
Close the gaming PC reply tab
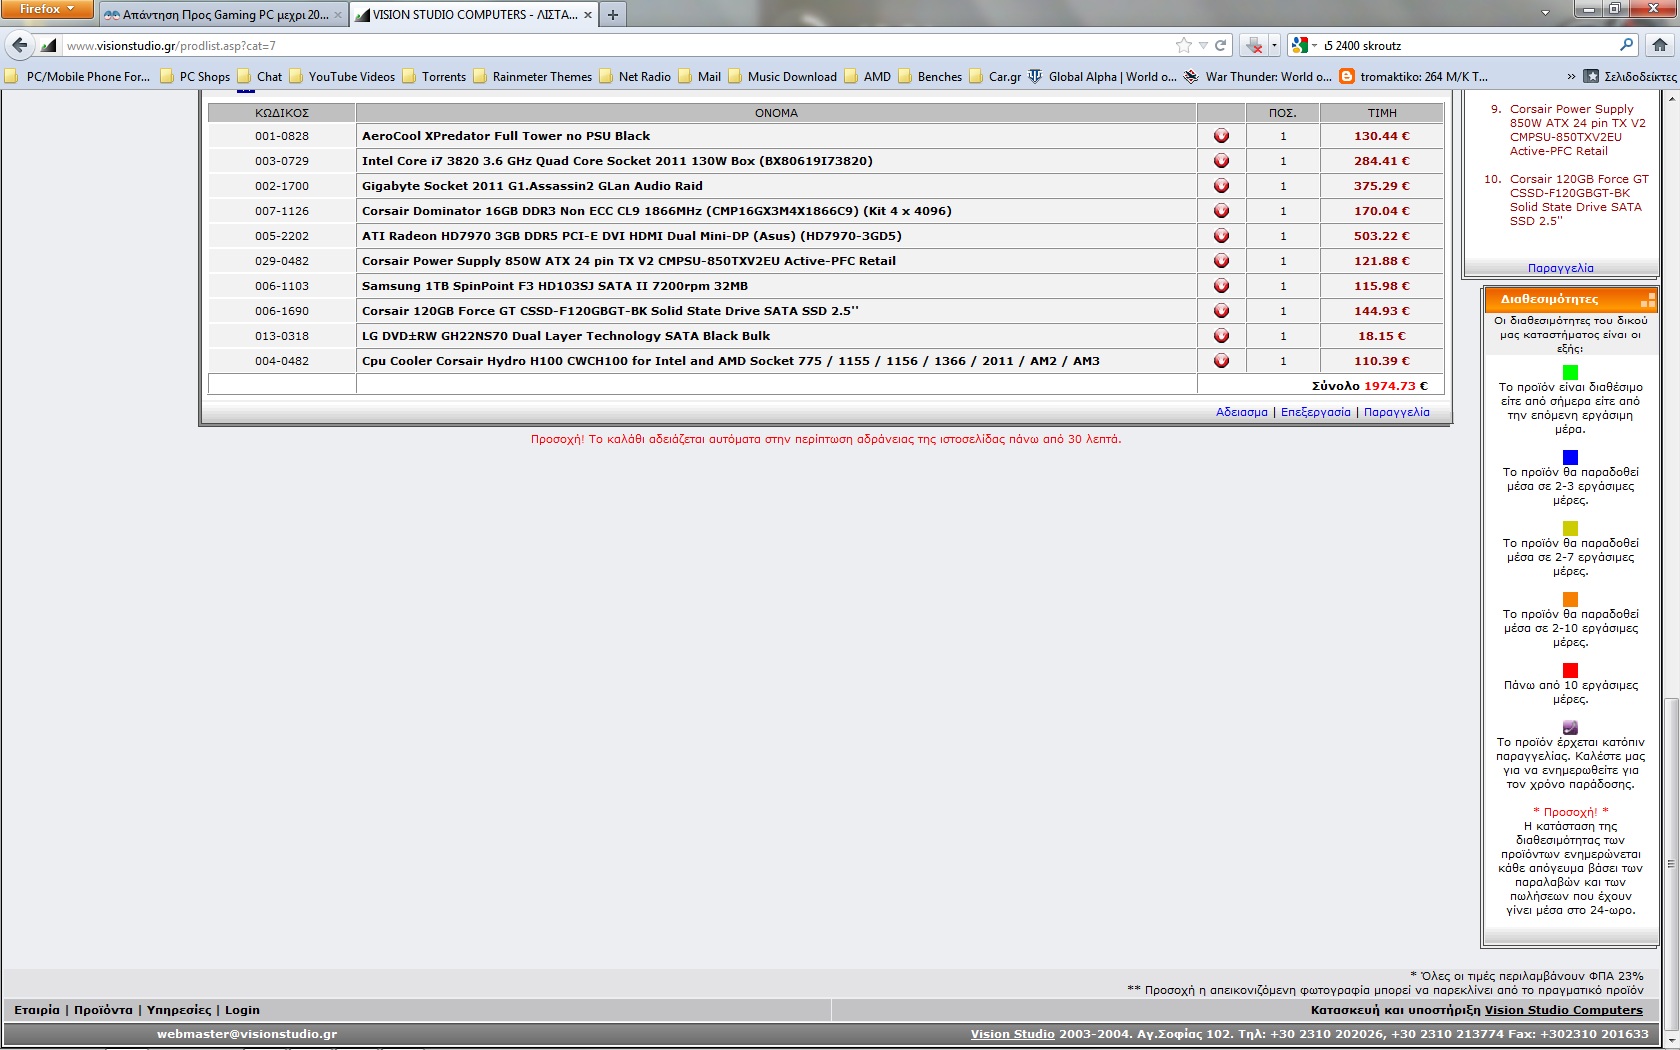337,15
